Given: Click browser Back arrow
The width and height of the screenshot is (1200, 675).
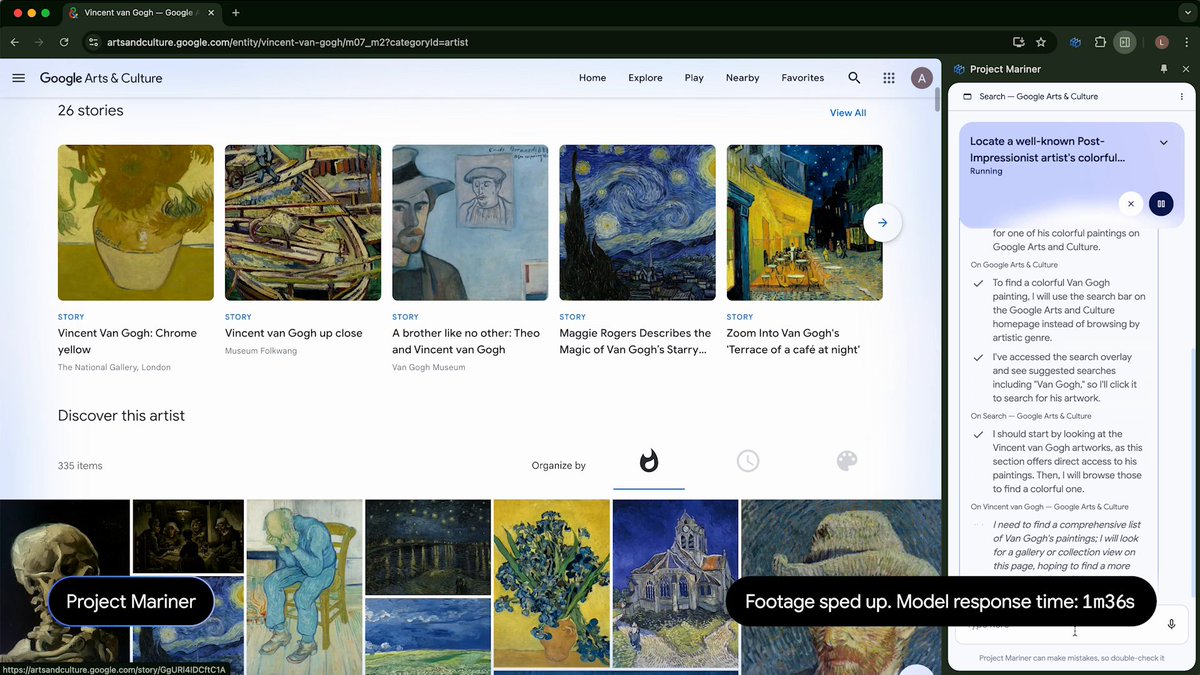Looking at the screenshot, I should [15, 42].
